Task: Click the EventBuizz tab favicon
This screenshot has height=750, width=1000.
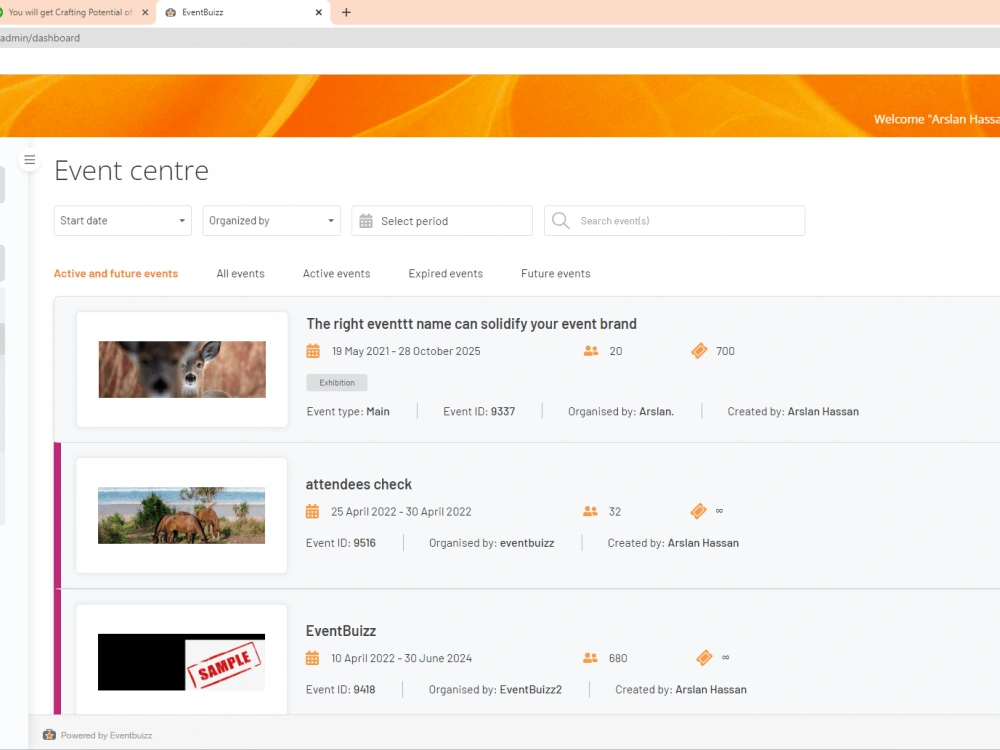Action: pos(170,12)
